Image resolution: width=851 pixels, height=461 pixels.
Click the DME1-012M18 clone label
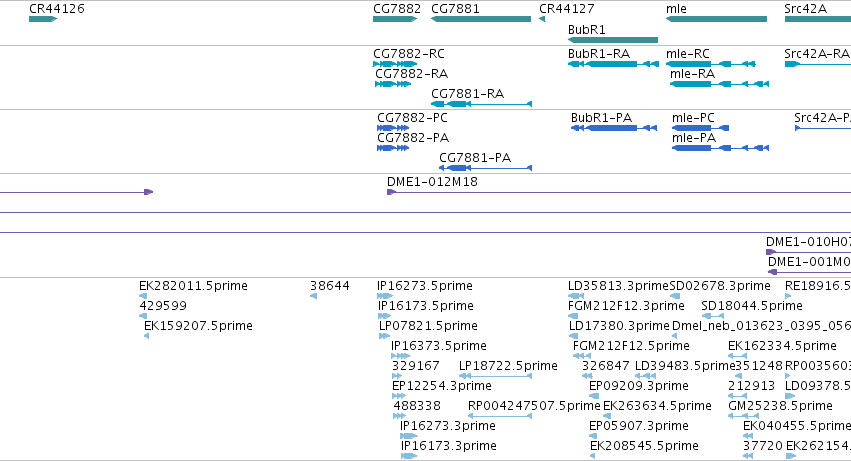click(x=433, y=182)
